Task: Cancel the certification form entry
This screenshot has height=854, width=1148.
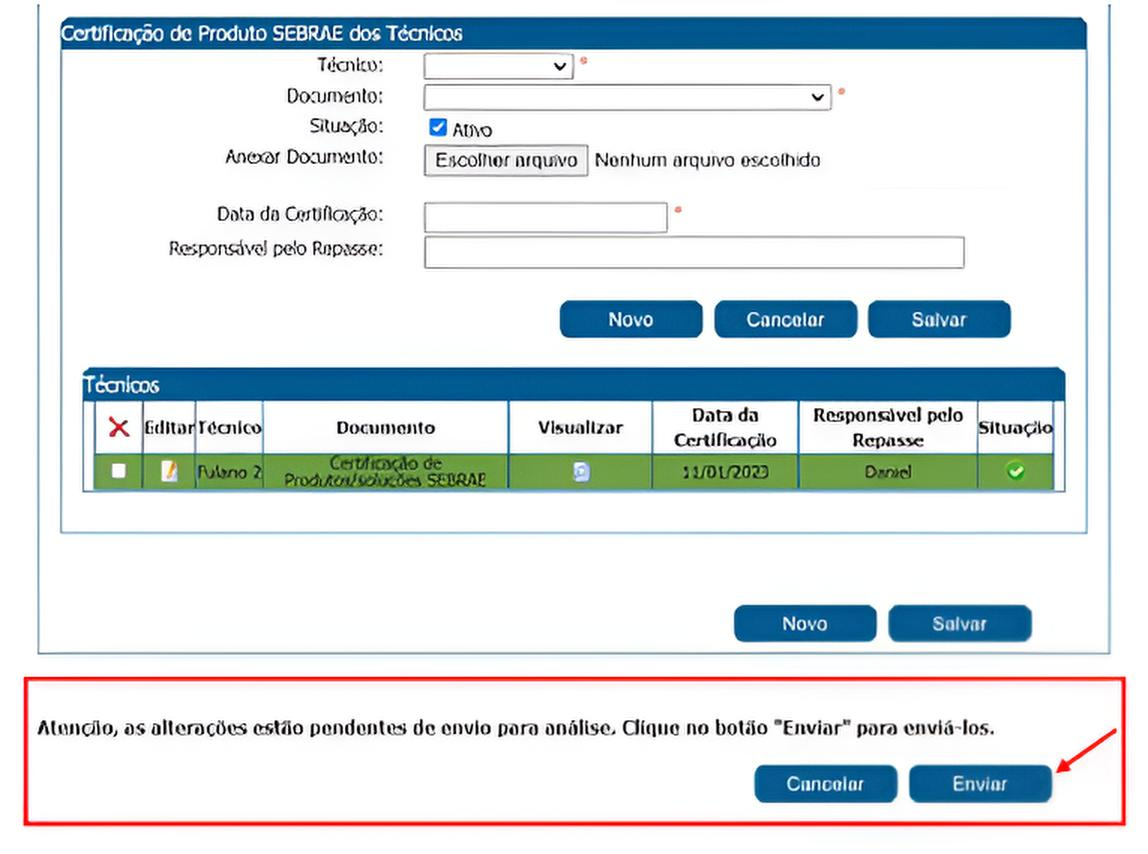Action: pos(785,320)
